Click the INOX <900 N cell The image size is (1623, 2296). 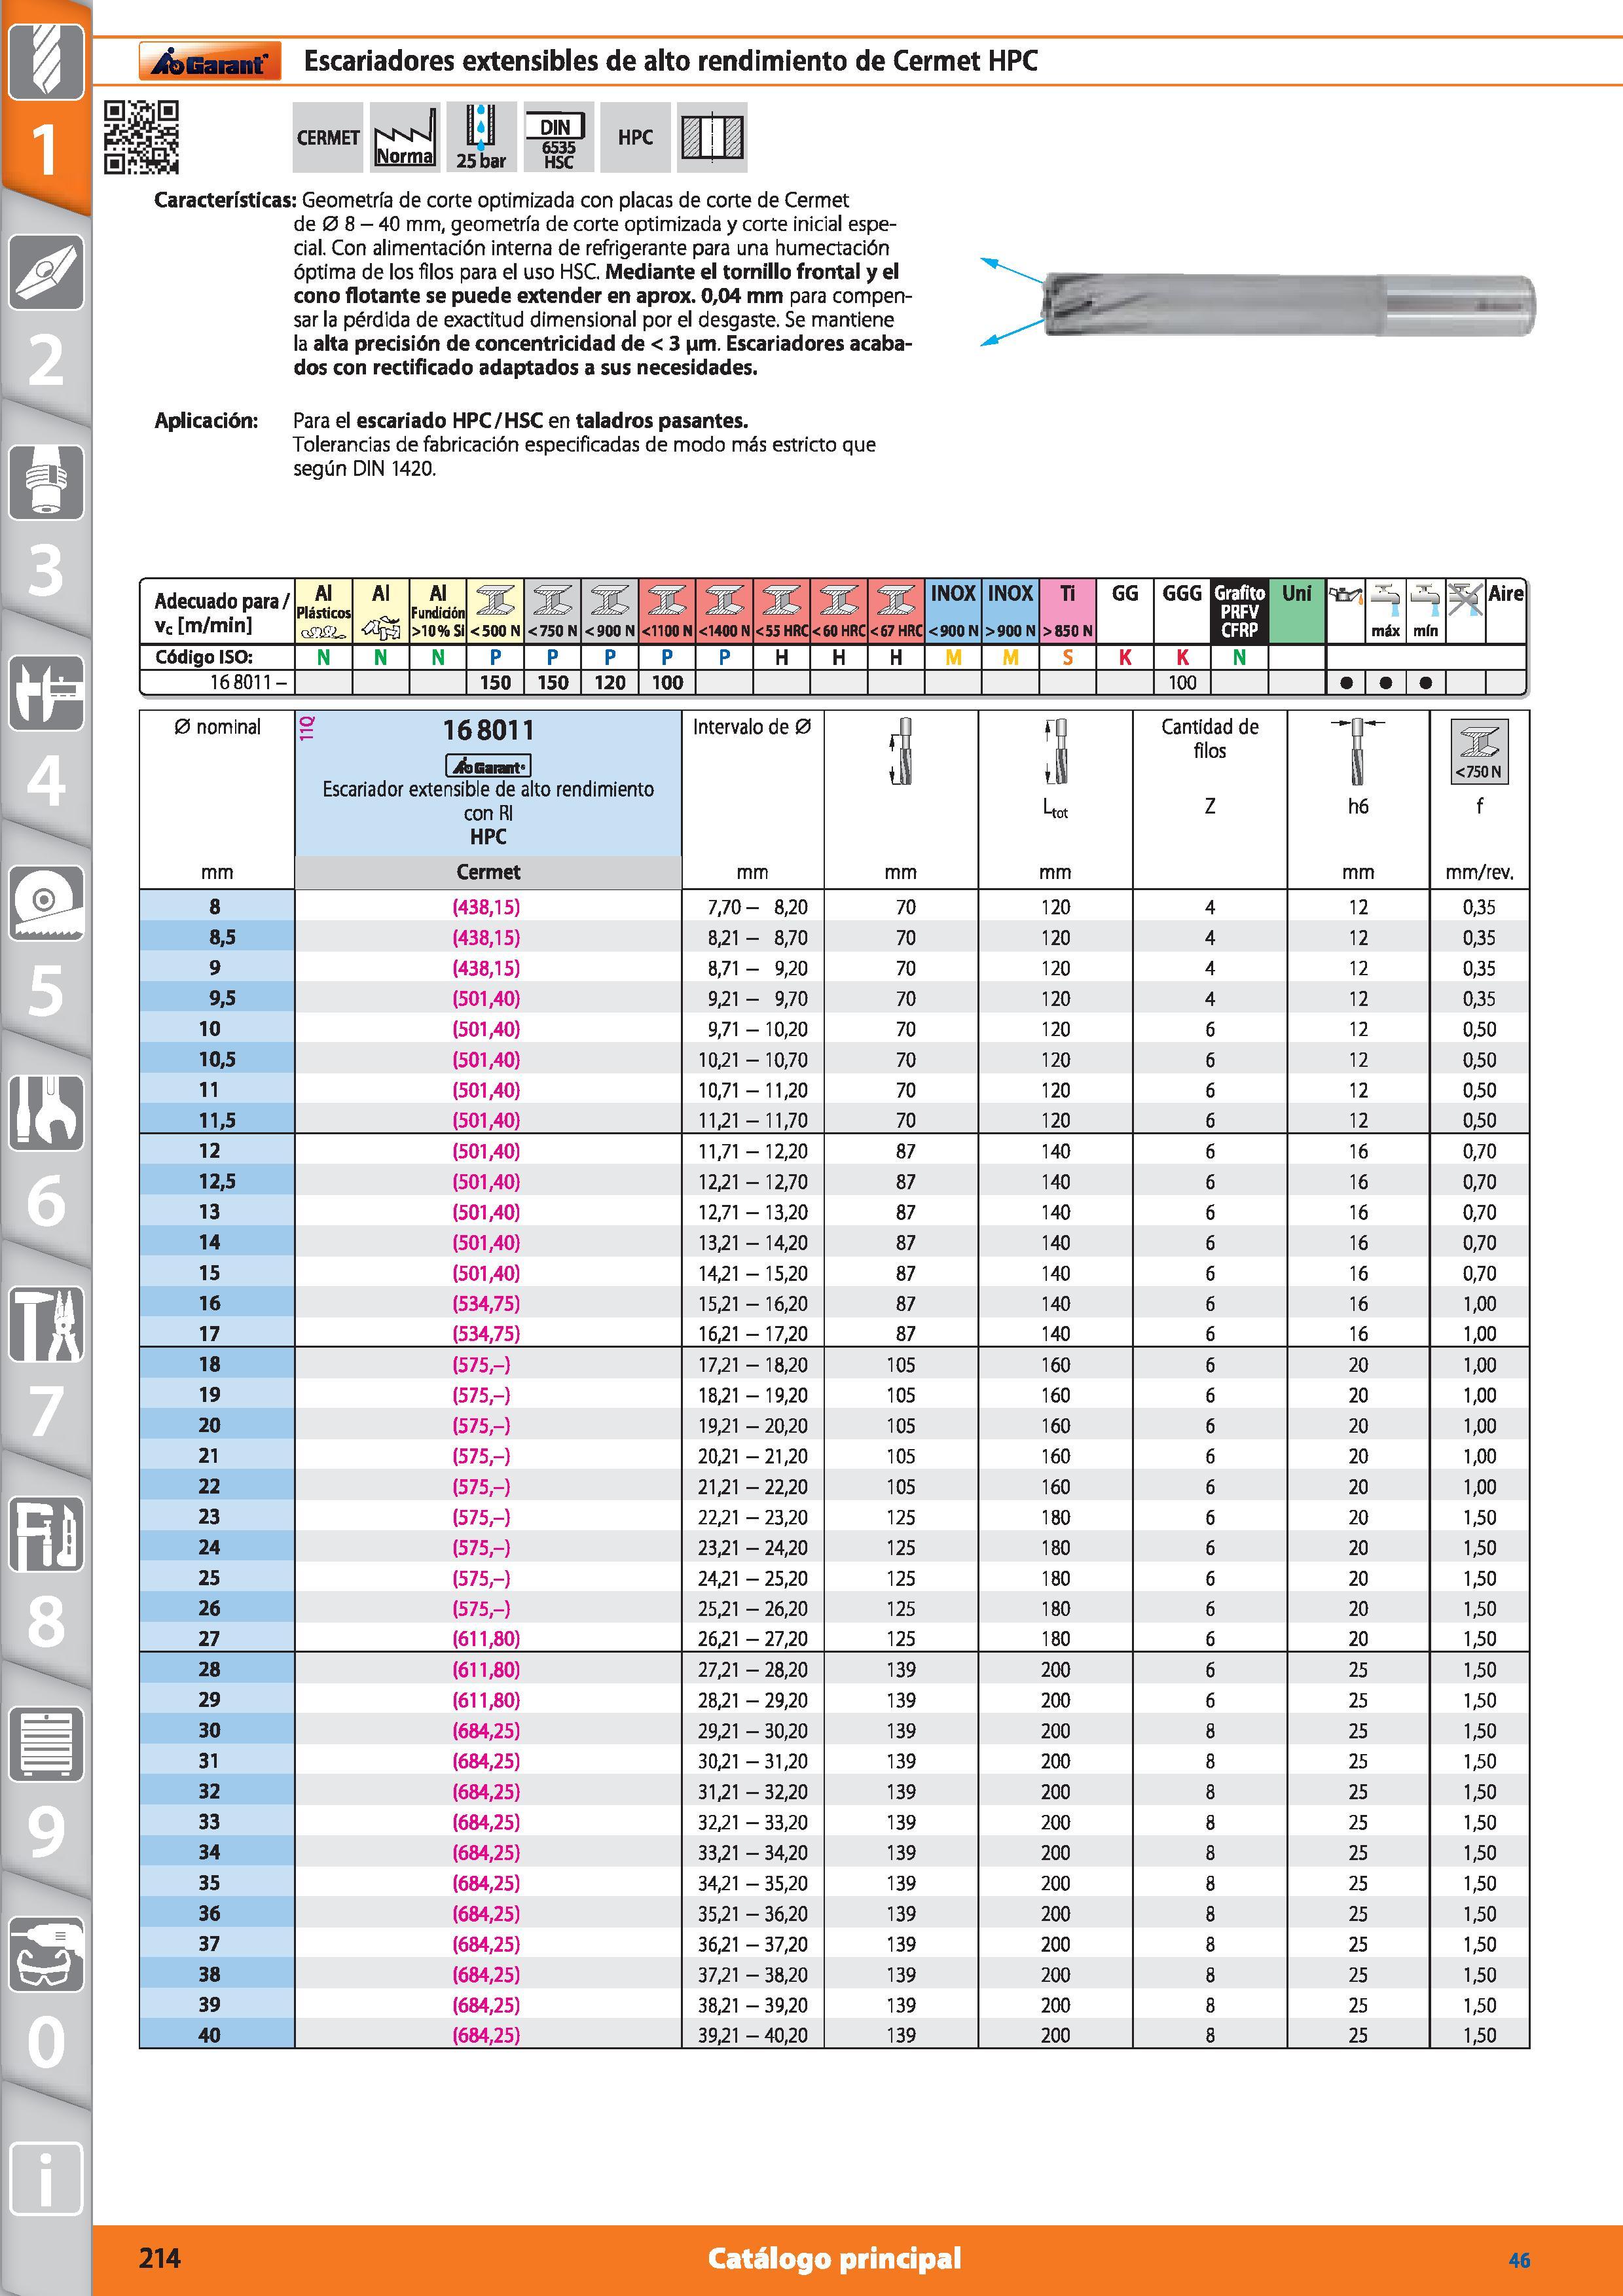(953, 611)
